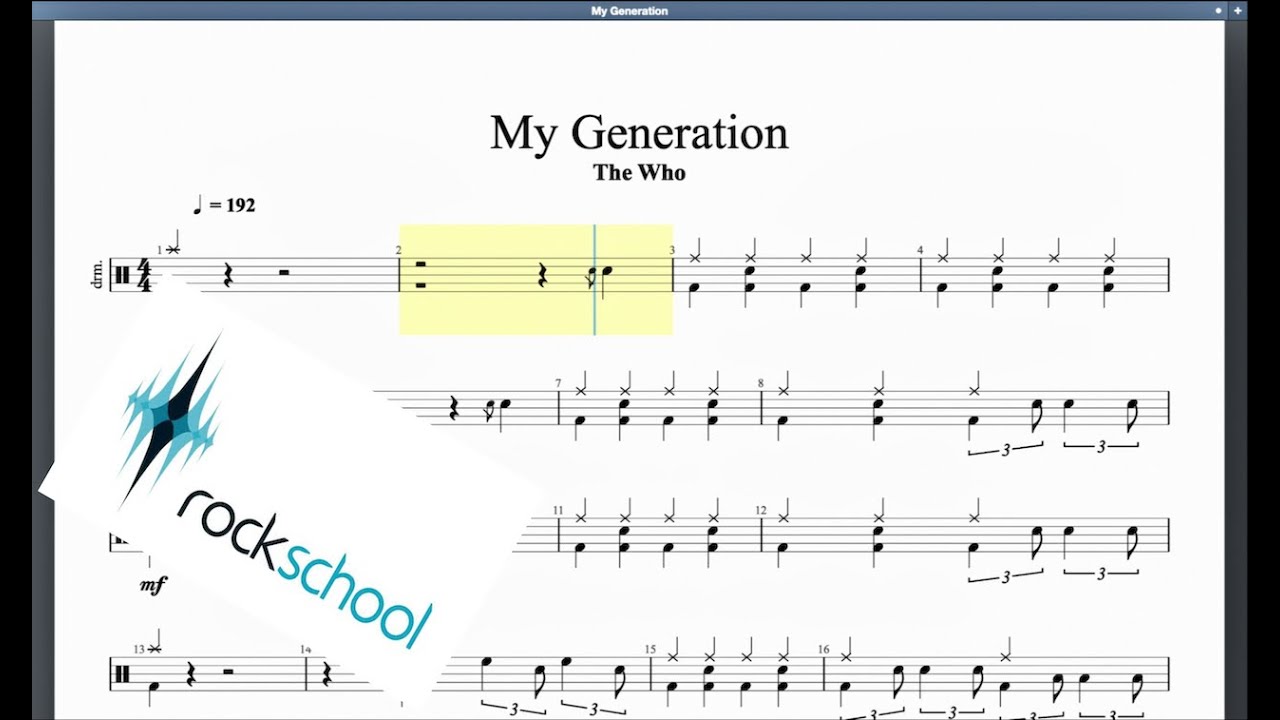Click the playback cursor in measure 2
1280x720 pixels.
(595, 279)
